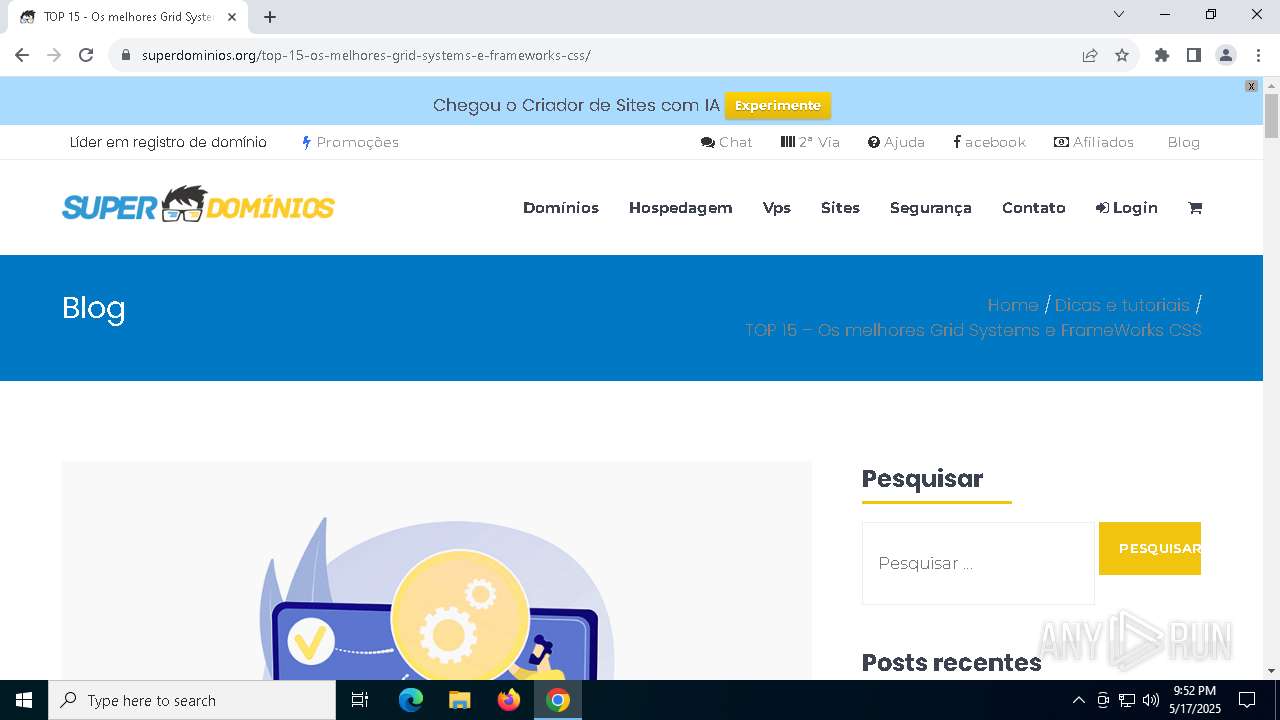Click the yellow PESQUISAR button
Screen dimensions: 1280x720
click(1150, 548)
